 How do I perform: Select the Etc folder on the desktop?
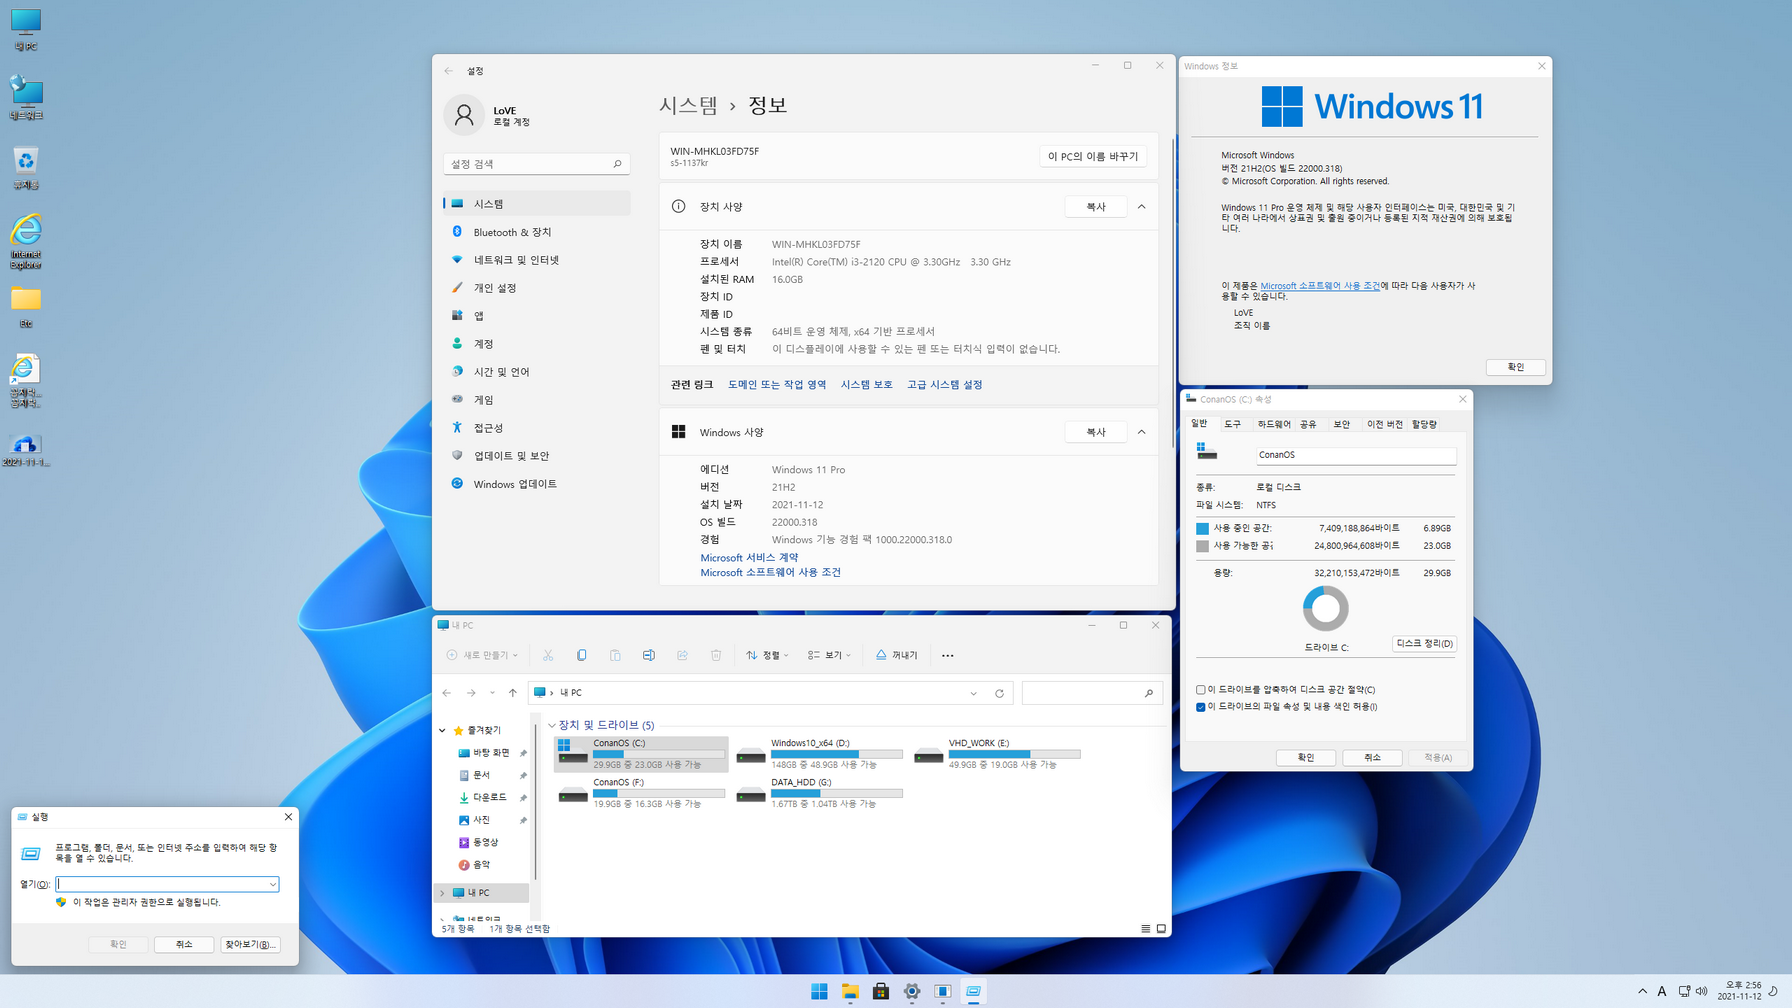coord(26,306)
